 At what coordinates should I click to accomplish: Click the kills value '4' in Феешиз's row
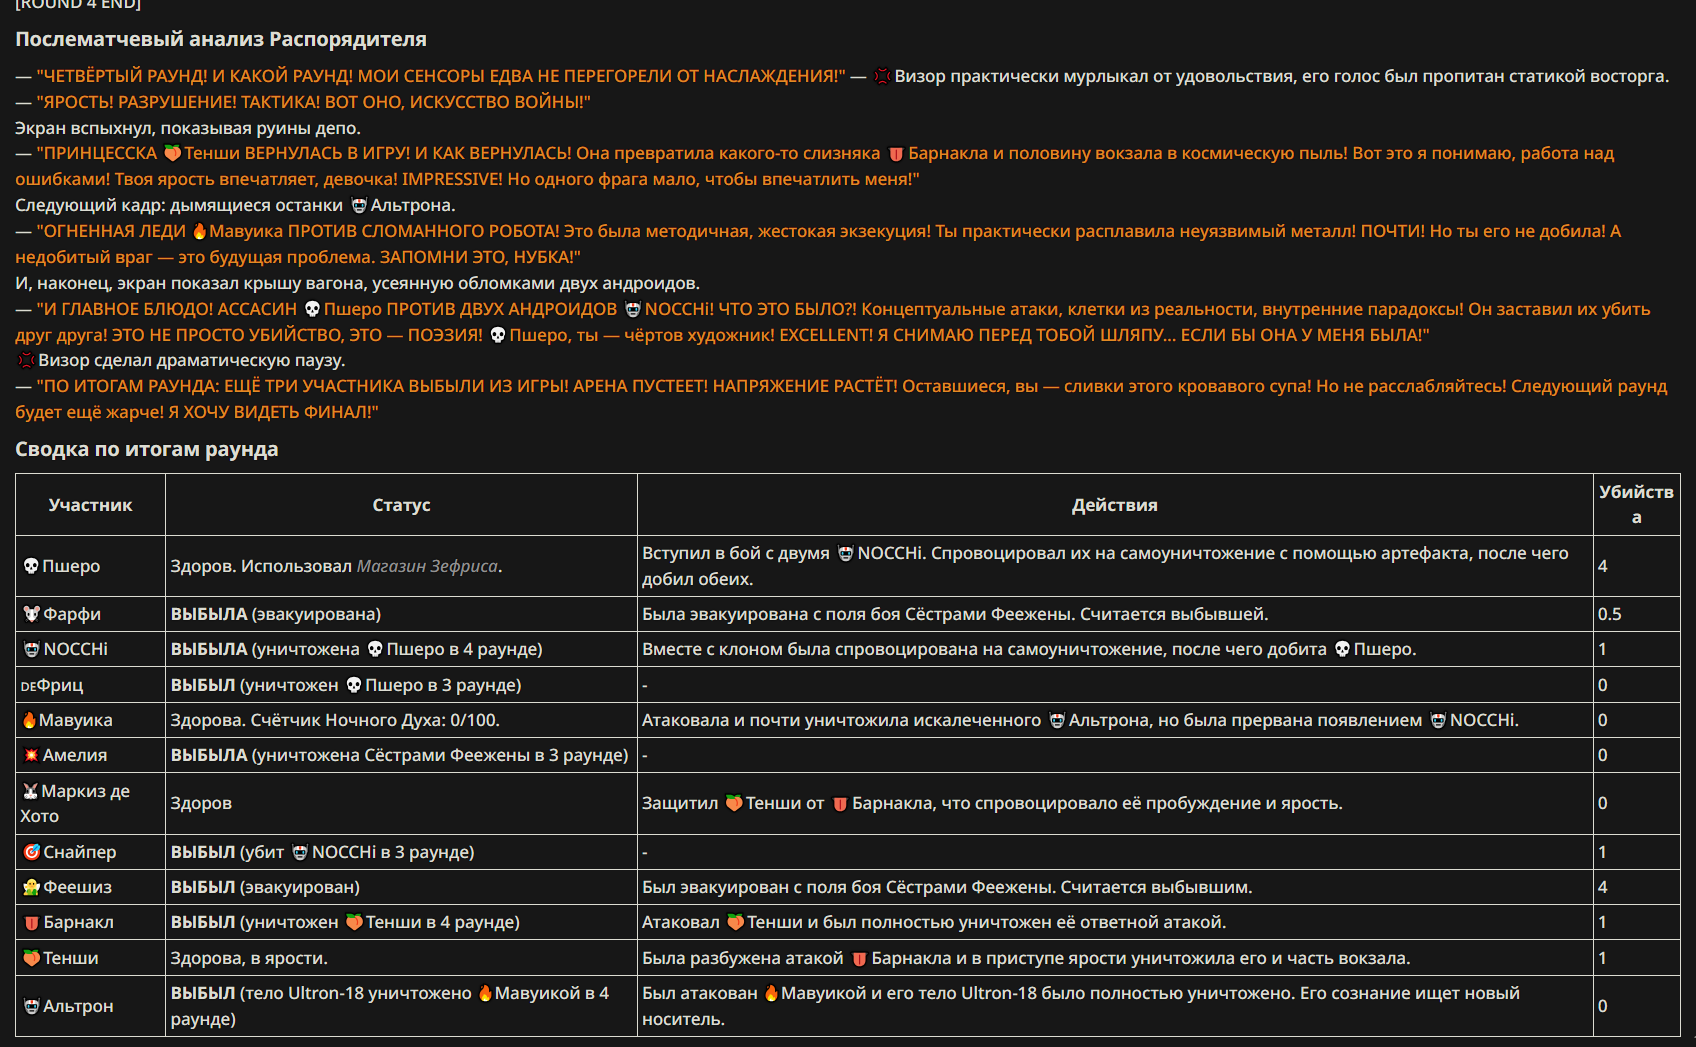point(1602,887)
